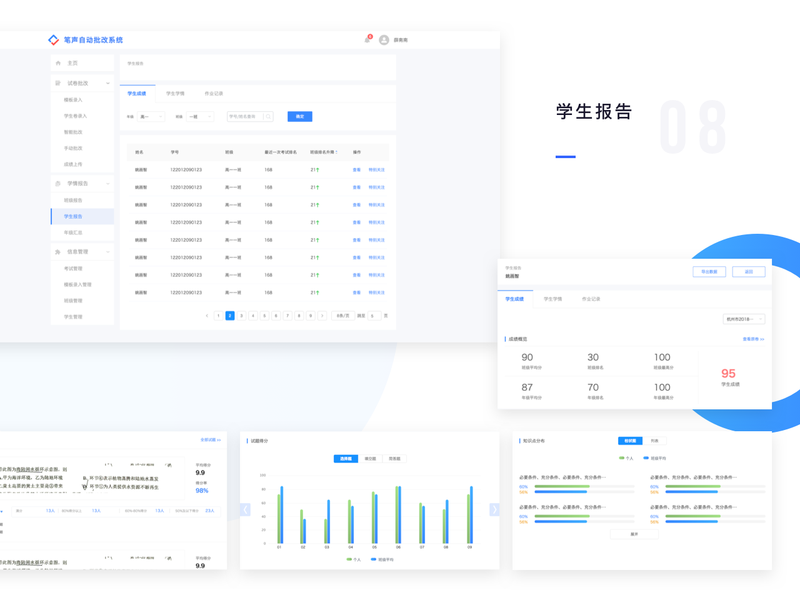Open the notification bell with red badge
The image size is (800, 600).
pyautogui.click(x=368, y=39)
